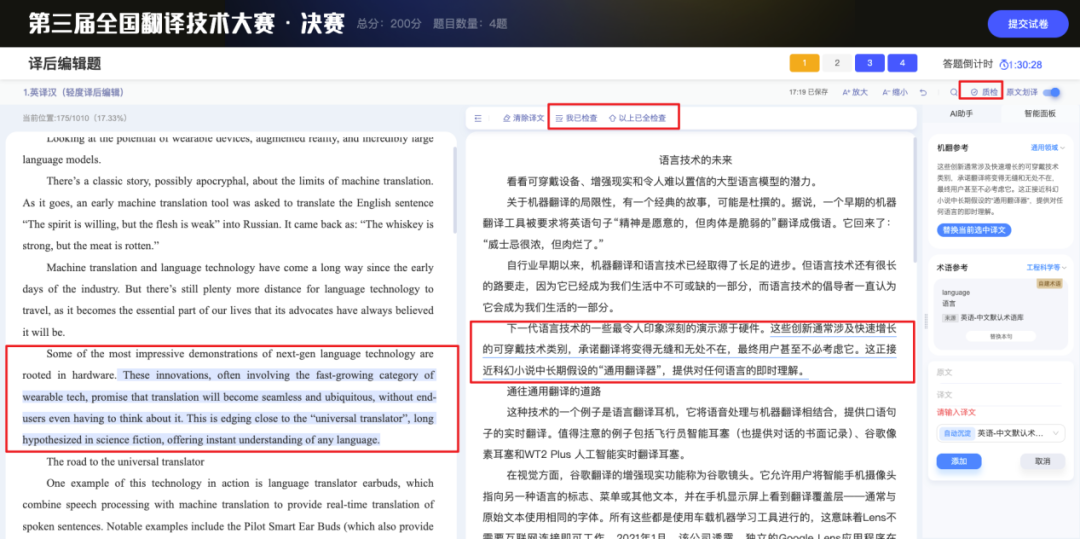Submit the exam with 提交试卷 button
Viewport: 1080px width, 539px height.
(1027, 23)
